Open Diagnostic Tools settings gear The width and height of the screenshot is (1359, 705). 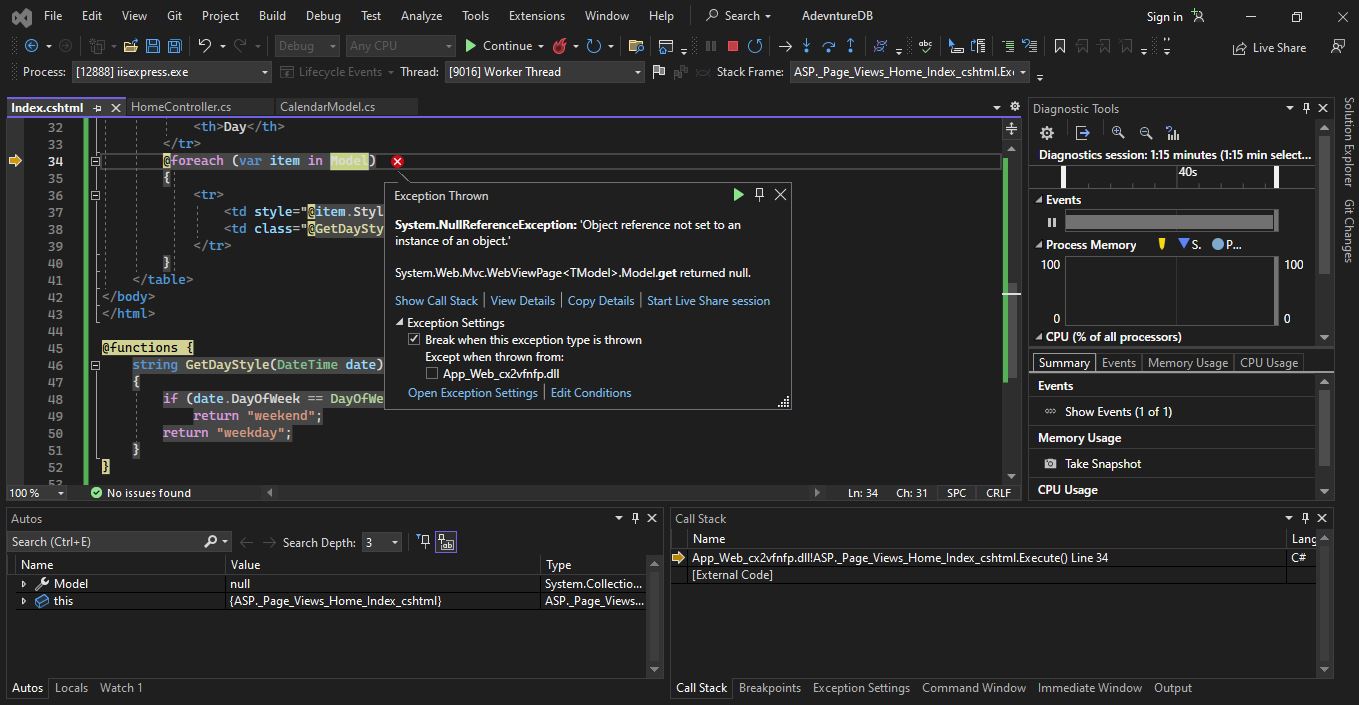click(x=1047, y=133)
